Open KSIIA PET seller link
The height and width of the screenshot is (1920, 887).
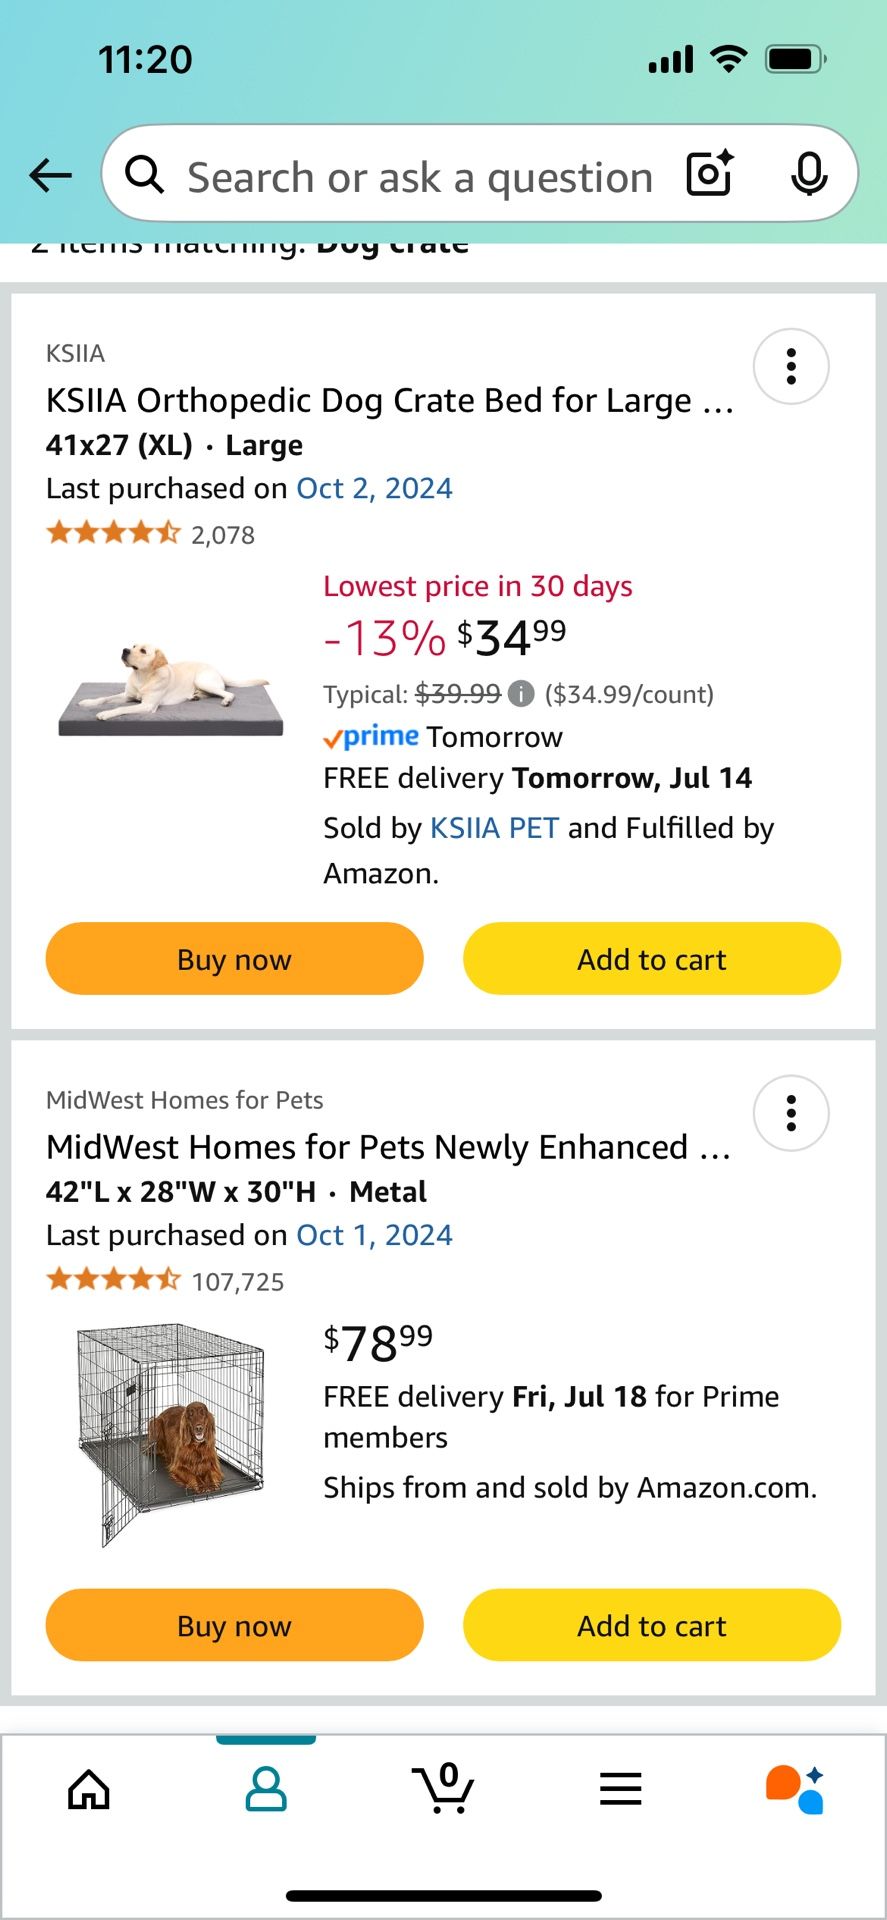[x=494, y=828]
